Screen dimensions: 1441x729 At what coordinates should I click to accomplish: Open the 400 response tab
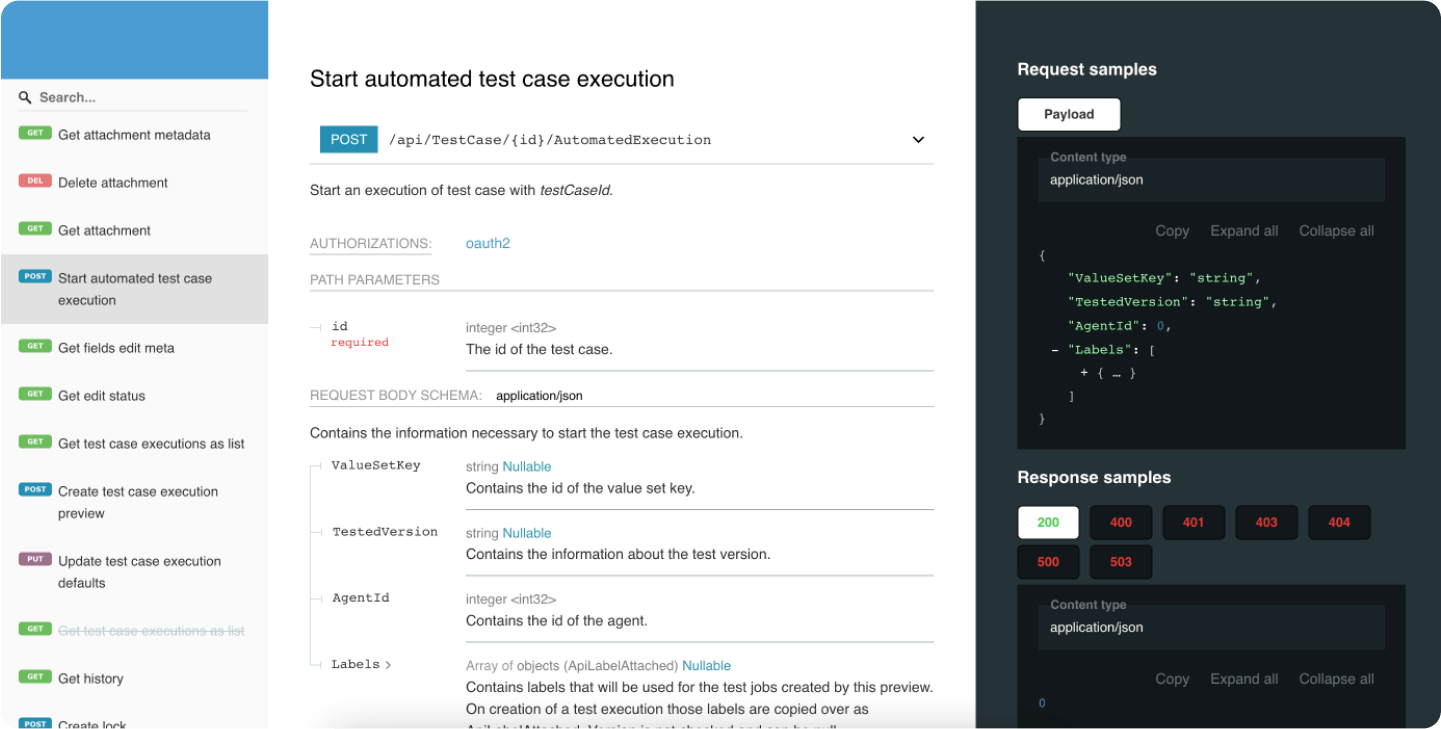click(1120, 522)
